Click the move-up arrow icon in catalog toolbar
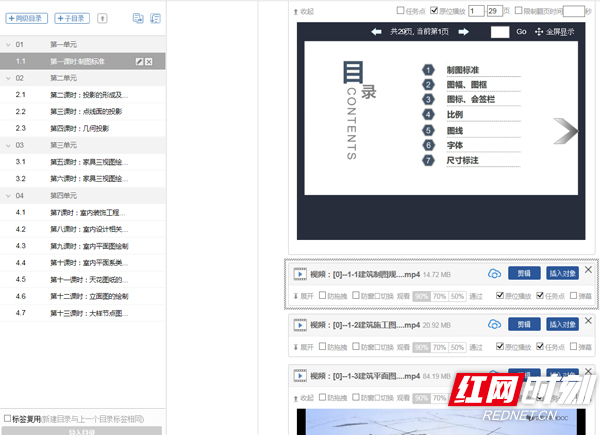 coord(102,18)
